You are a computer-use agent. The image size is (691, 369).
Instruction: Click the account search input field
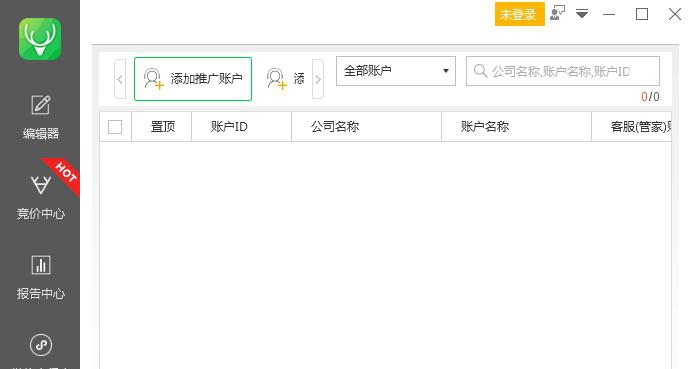[563, 71]
